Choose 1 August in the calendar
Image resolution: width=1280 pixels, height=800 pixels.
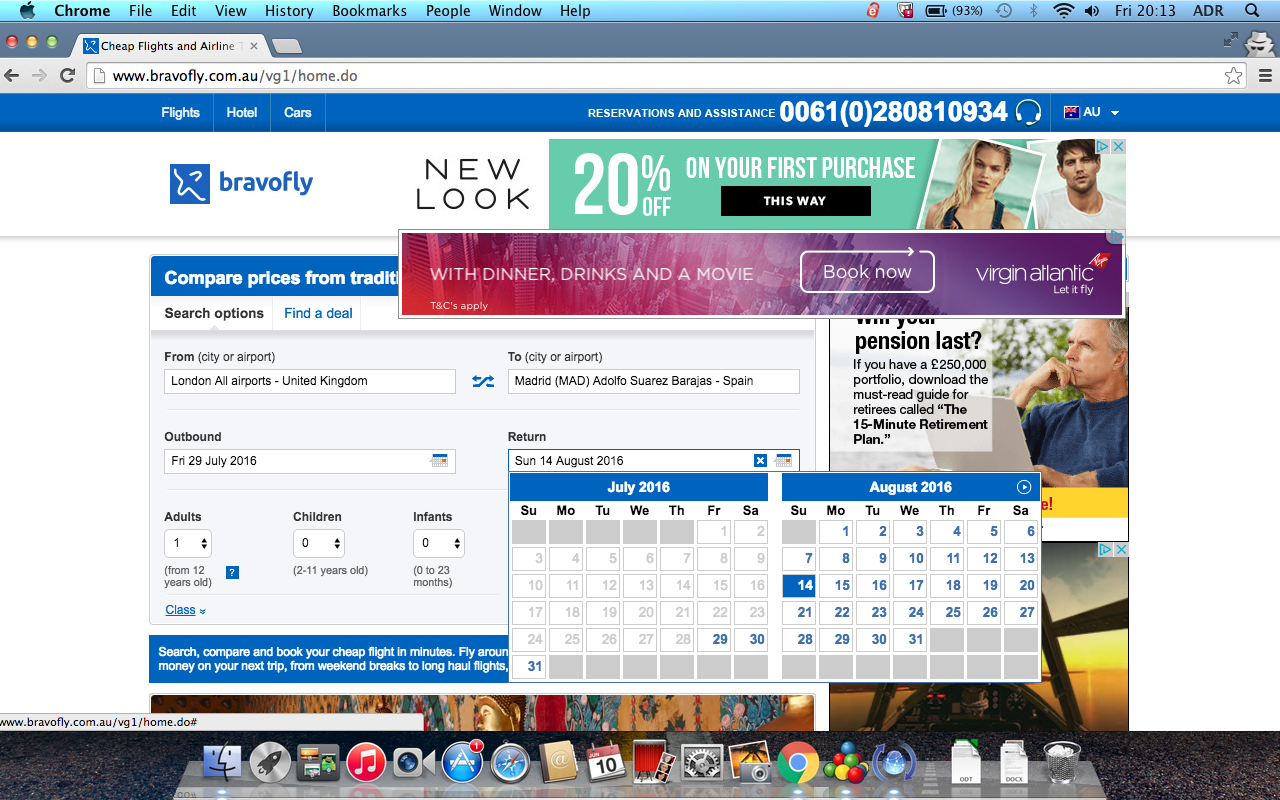tap(836, 531)
